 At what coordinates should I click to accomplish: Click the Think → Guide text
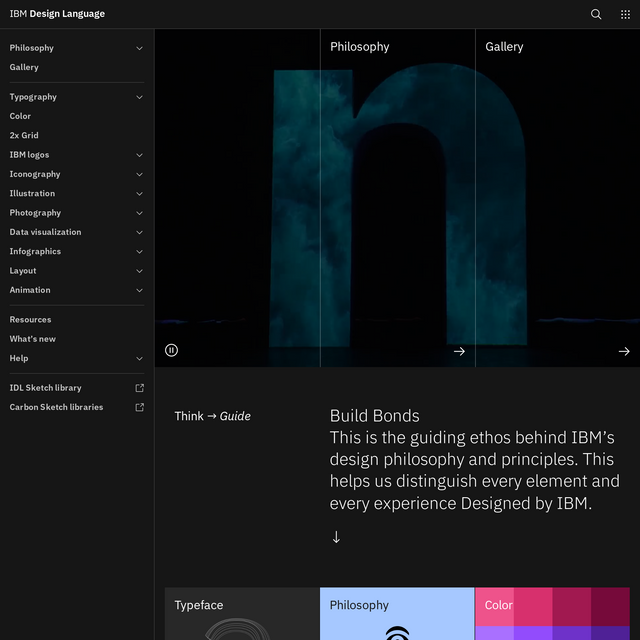point(213,416)
